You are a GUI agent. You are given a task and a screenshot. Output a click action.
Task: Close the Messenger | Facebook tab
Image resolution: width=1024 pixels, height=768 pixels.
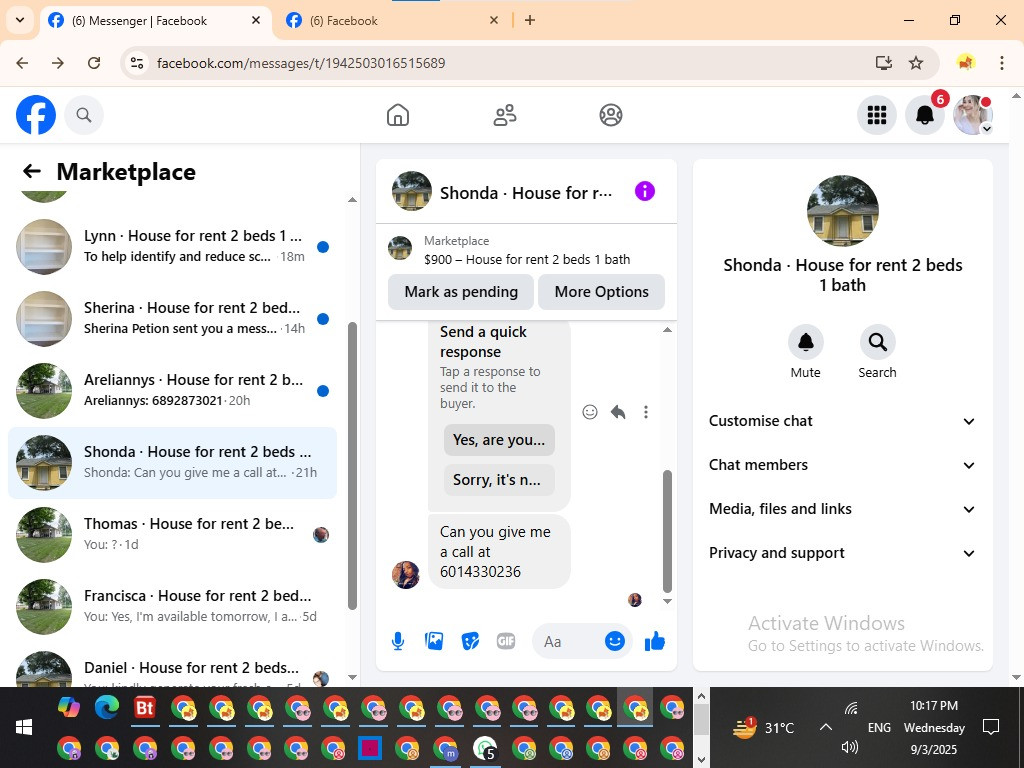point(256,20)
